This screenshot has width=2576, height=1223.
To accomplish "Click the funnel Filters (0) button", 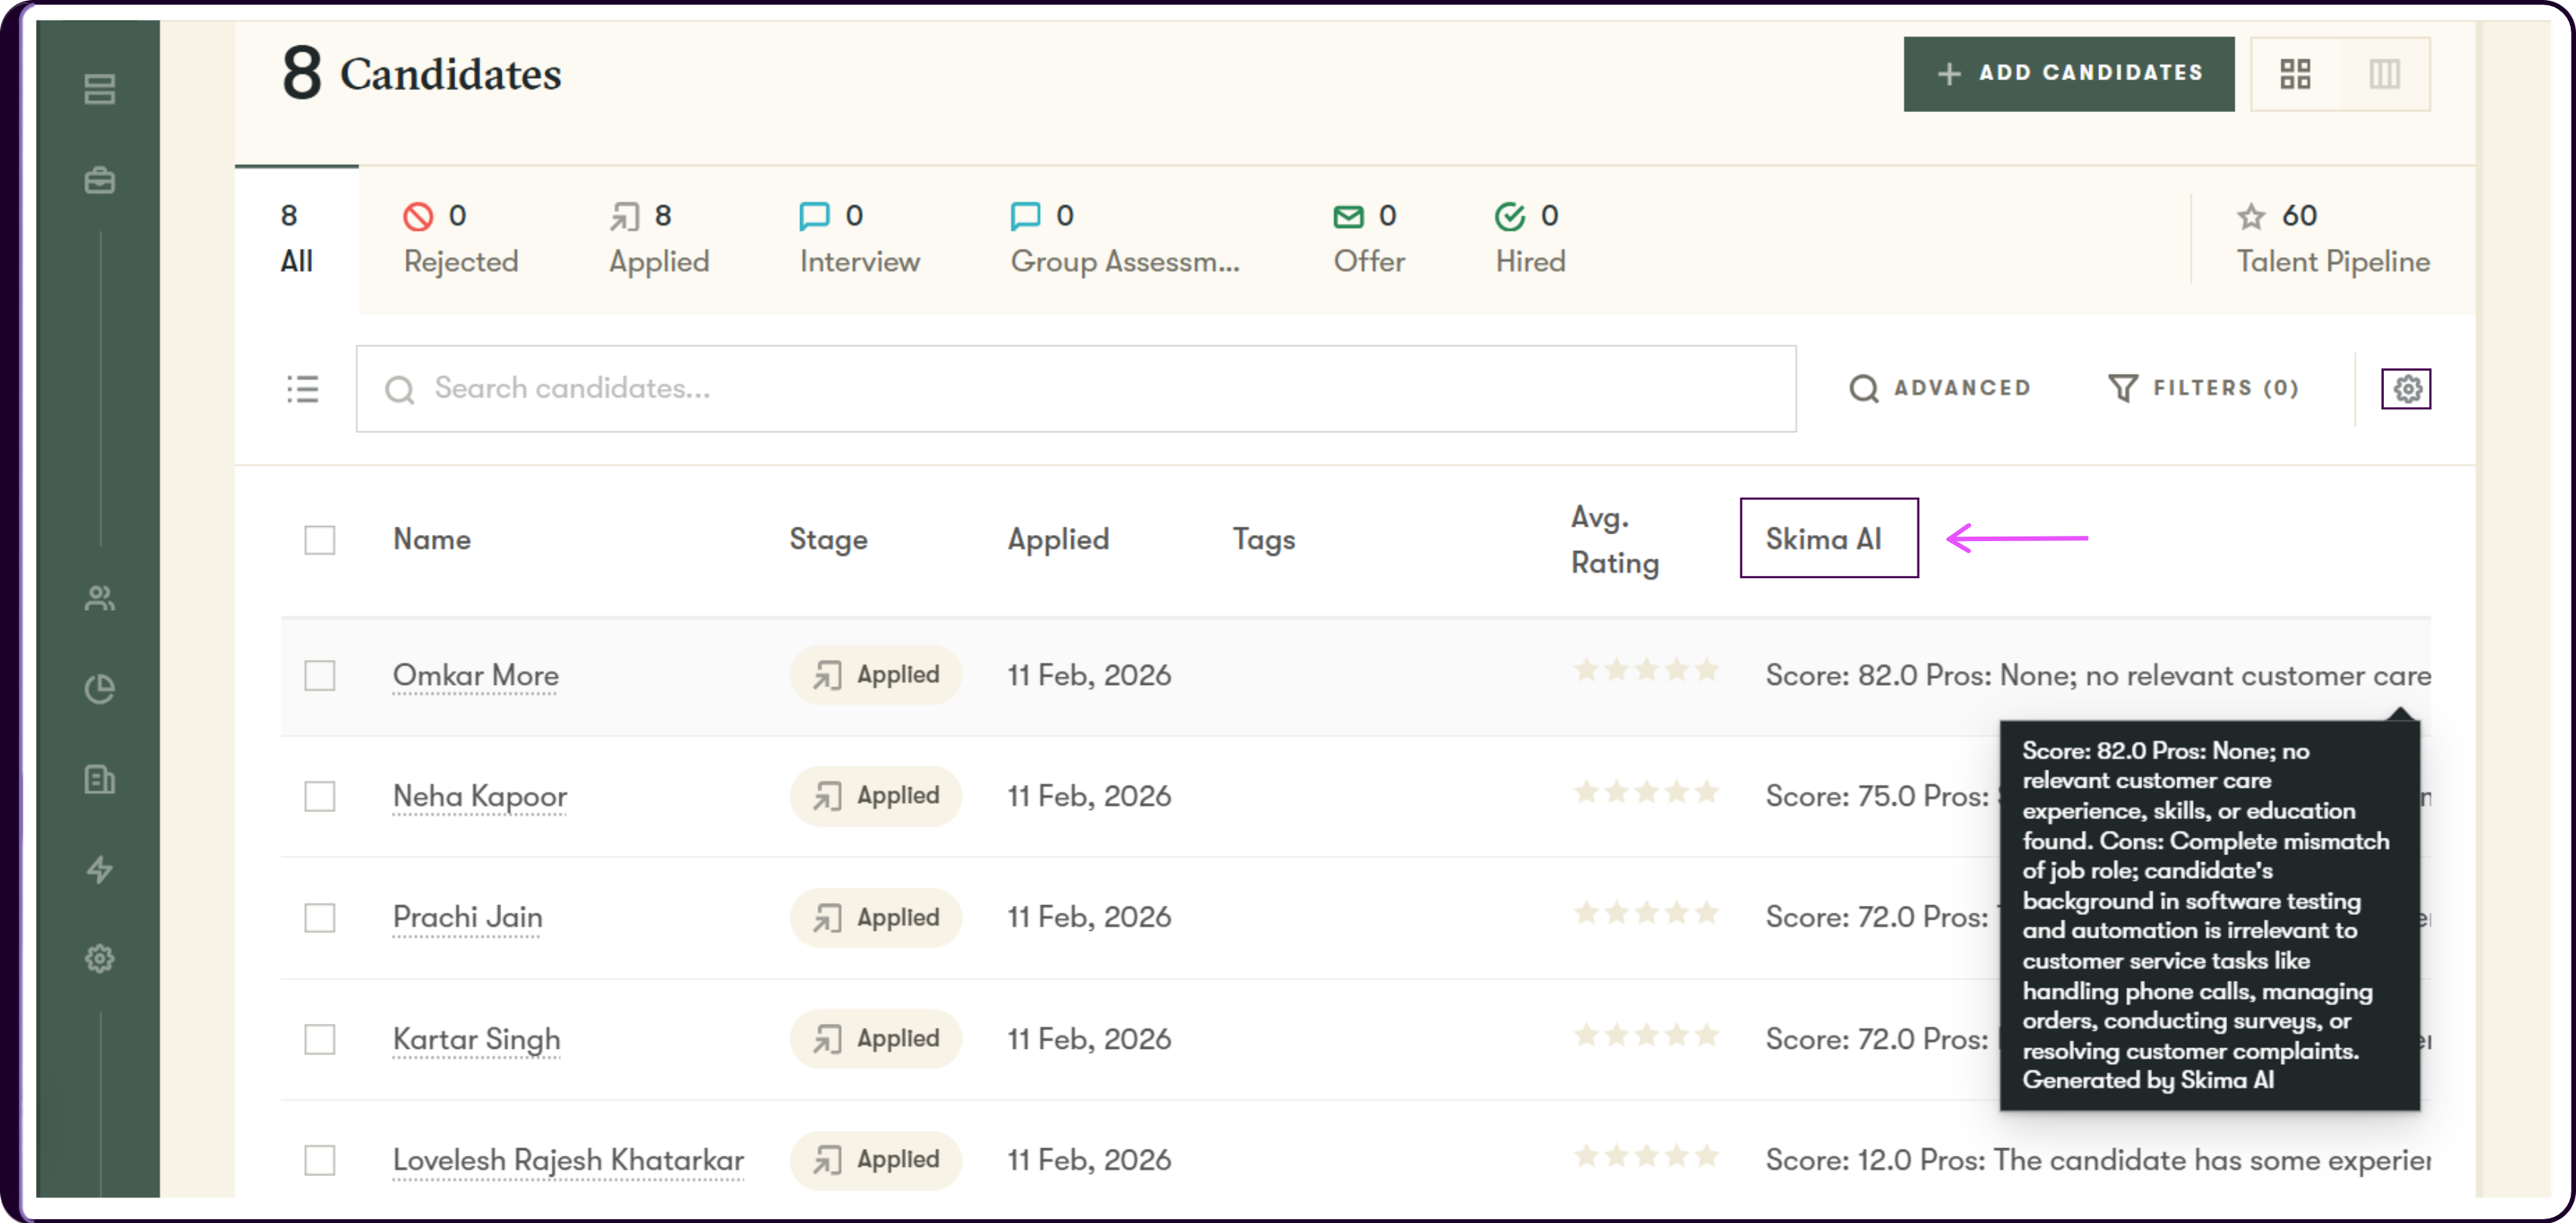I will [2203, 388].
